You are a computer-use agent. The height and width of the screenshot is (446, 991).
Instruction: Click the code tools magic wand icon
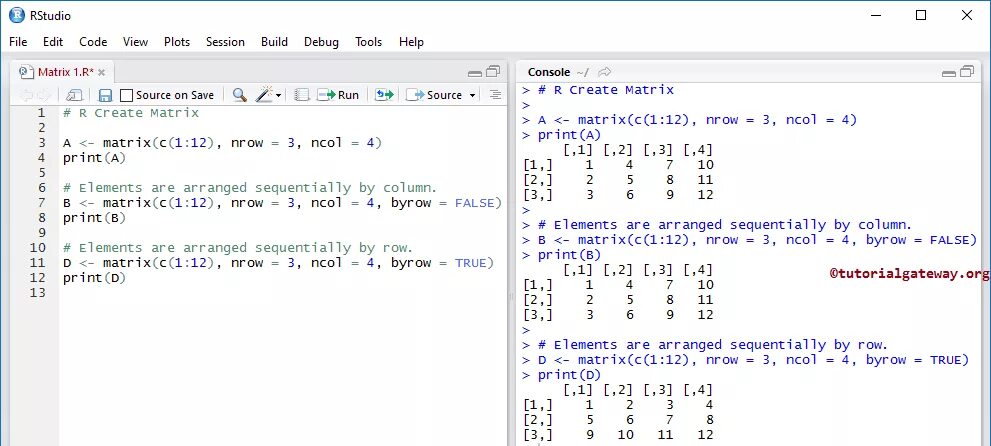(264, 95)
